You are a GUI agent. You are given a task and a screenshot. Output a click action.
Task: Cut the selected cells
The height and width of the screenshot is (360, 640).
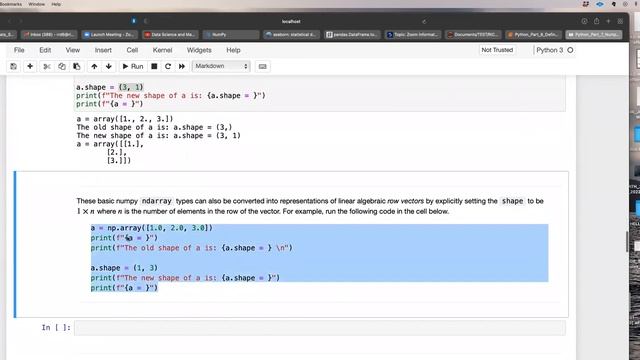coord(47,66)
